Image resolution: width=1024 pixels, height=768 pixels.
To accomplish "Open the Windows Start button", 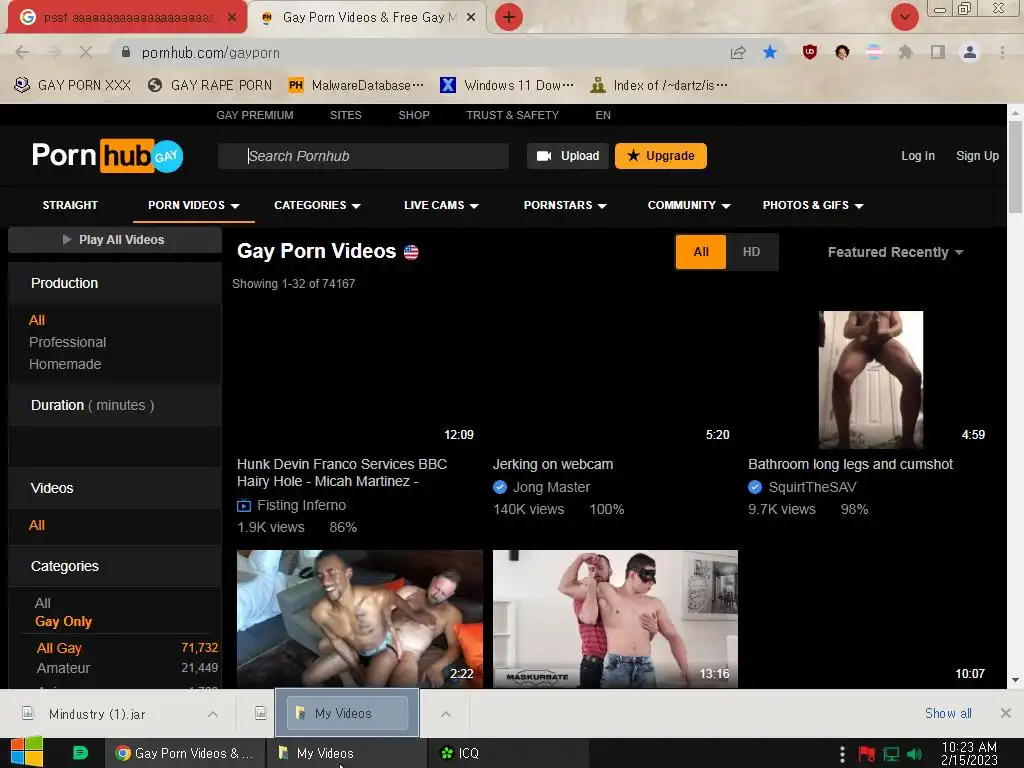I will tap(27, 752).
